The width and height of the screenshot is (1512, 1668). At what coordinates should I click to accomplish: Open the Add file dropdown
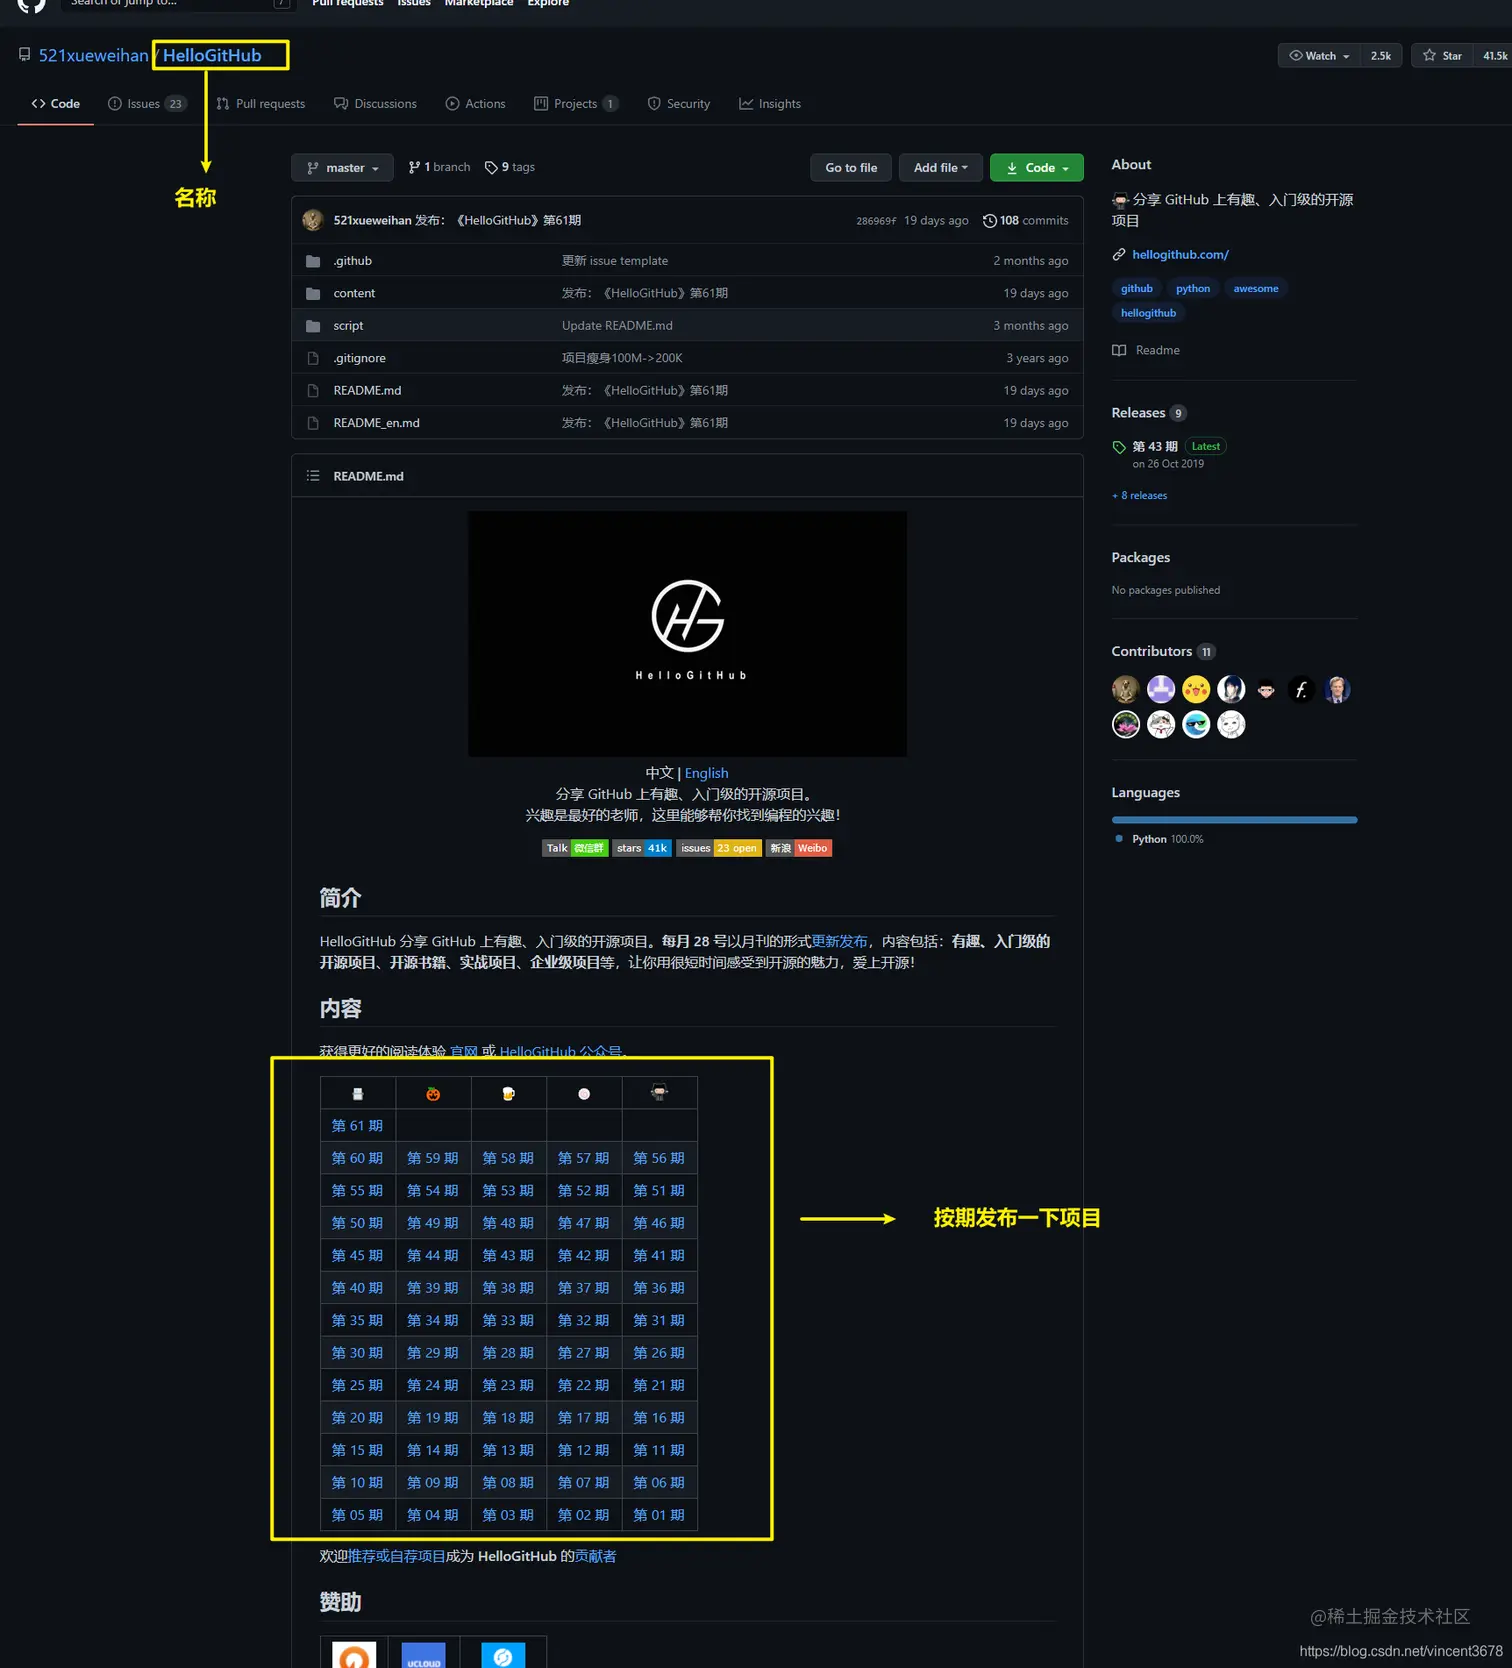click(940, 168)
